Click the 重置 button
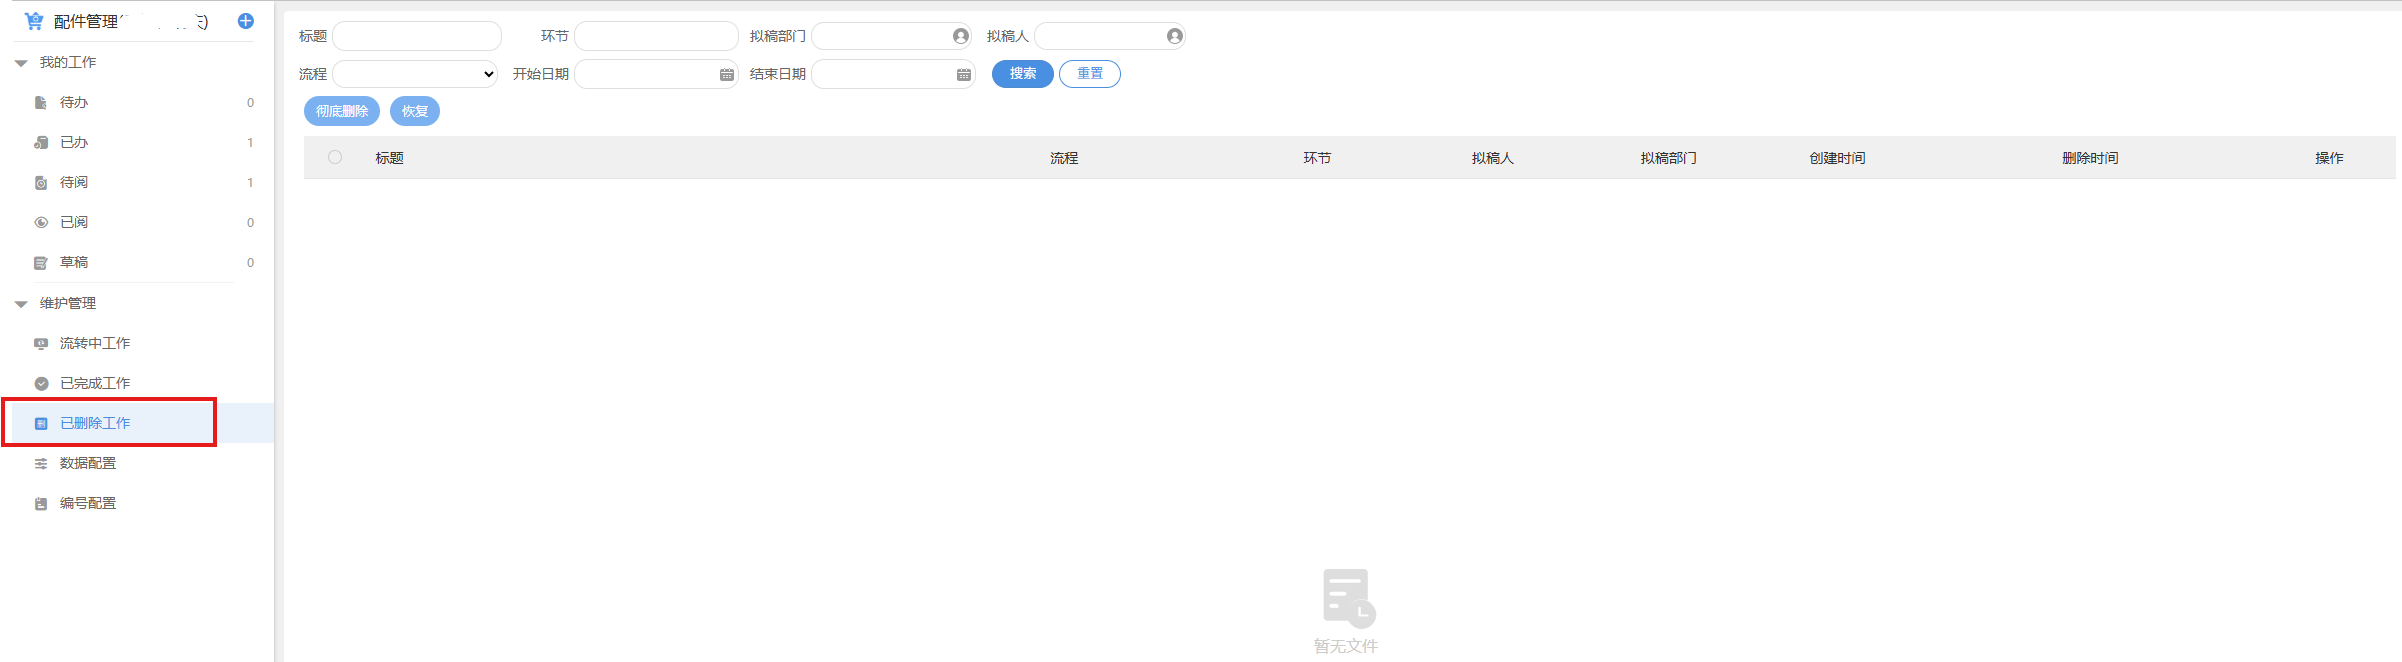Viewport: 2402px width, 662px height. pyautogui.click(x=1090, y=74)
